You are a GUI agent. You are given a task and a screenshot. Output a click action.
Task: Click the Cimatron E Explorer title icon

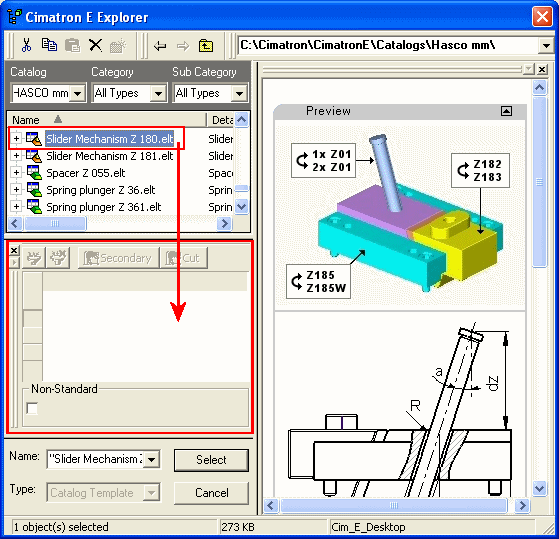tap(14, 17)
